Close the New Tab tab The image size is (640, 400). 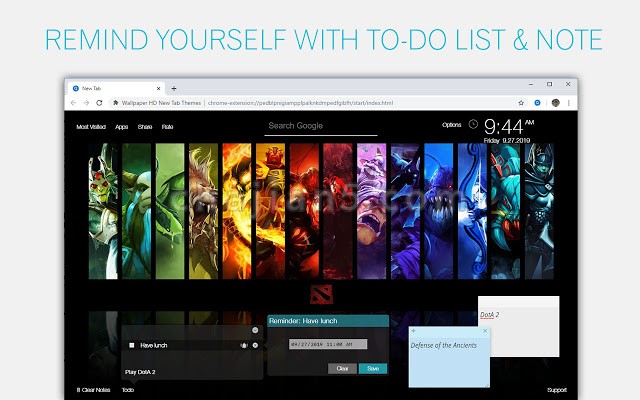pyautogui.click(x=158, y=88)
